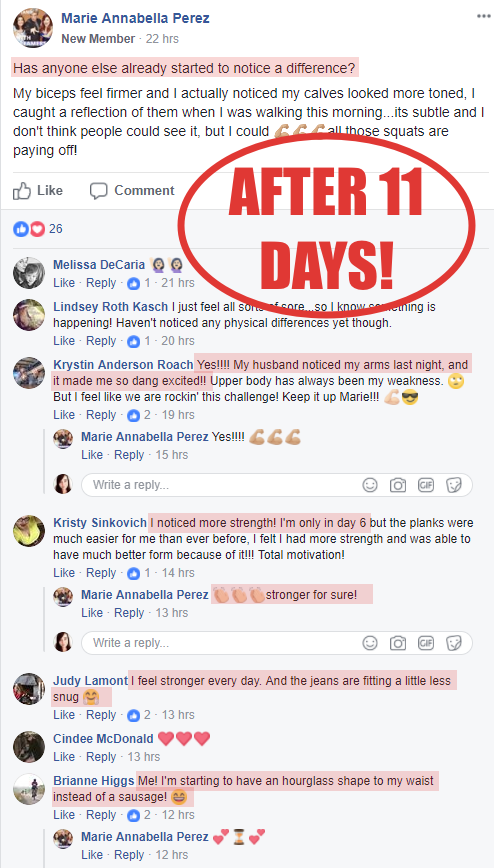Like Lindsey Roth Kasch's comment

(64, 341)
